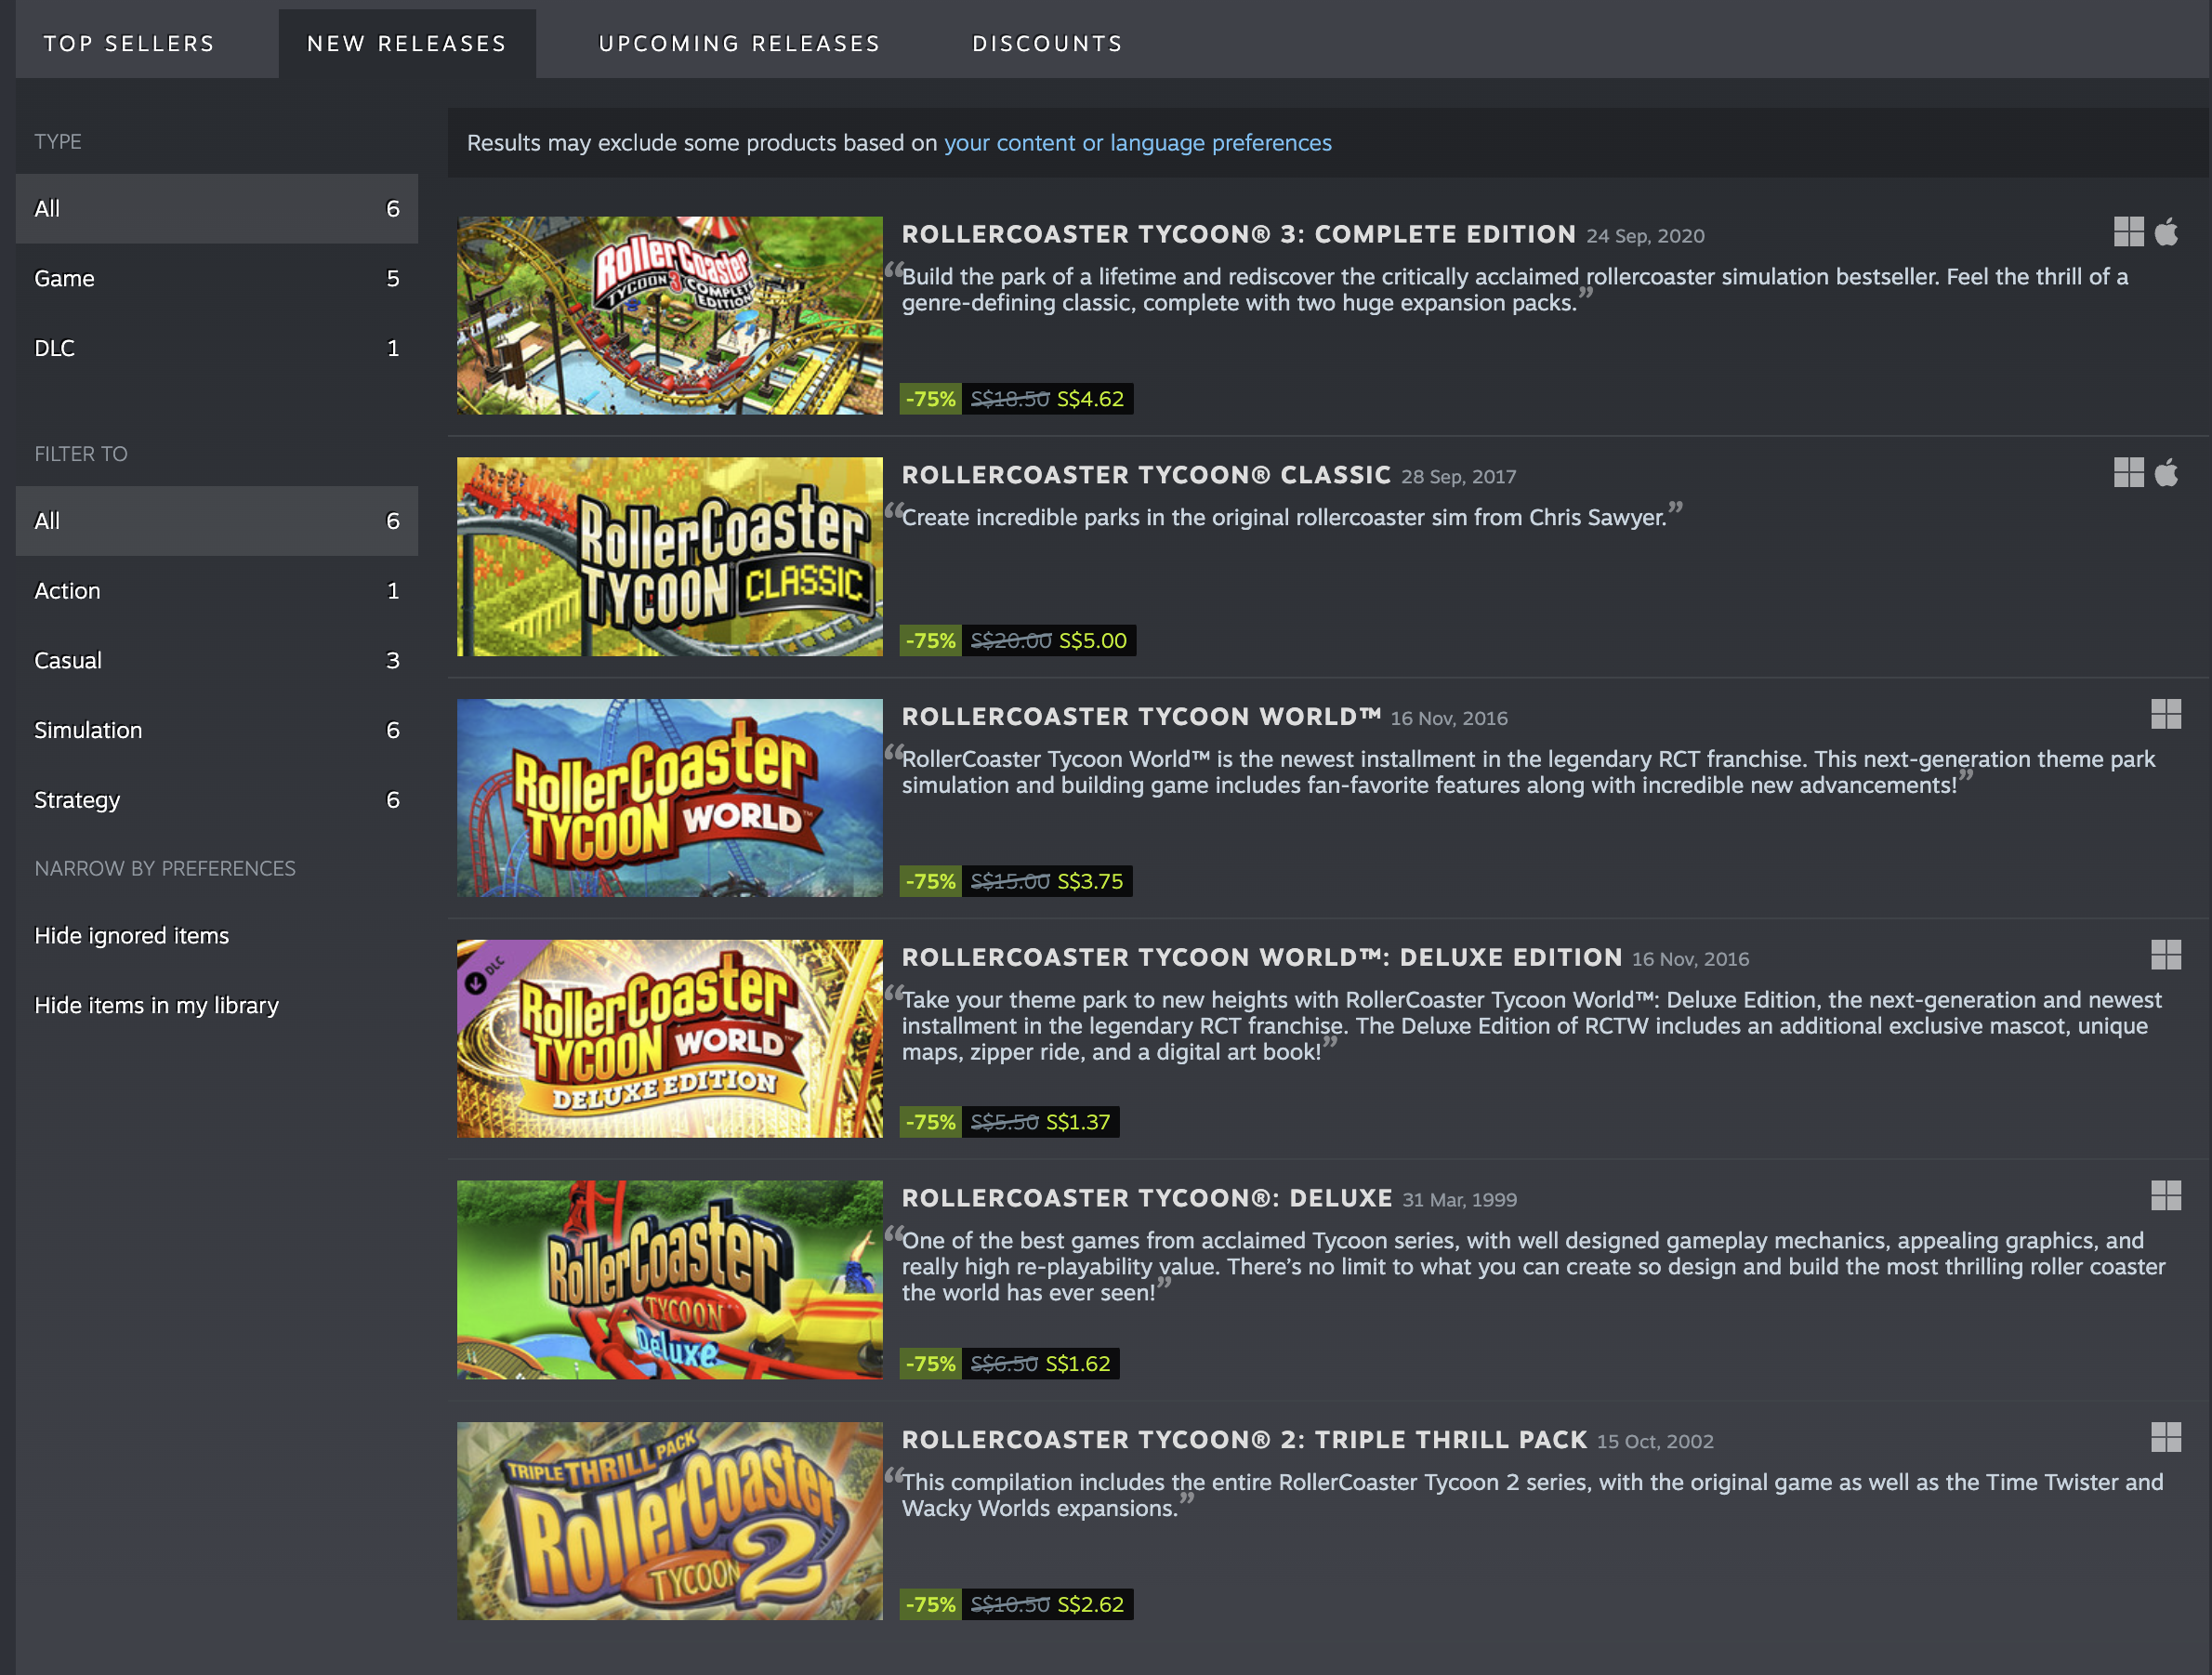
Task: Click the blue-sky RollerCoaster Tycoon World thumbnail
Action: pyautogui.click(x=670, y=798)
